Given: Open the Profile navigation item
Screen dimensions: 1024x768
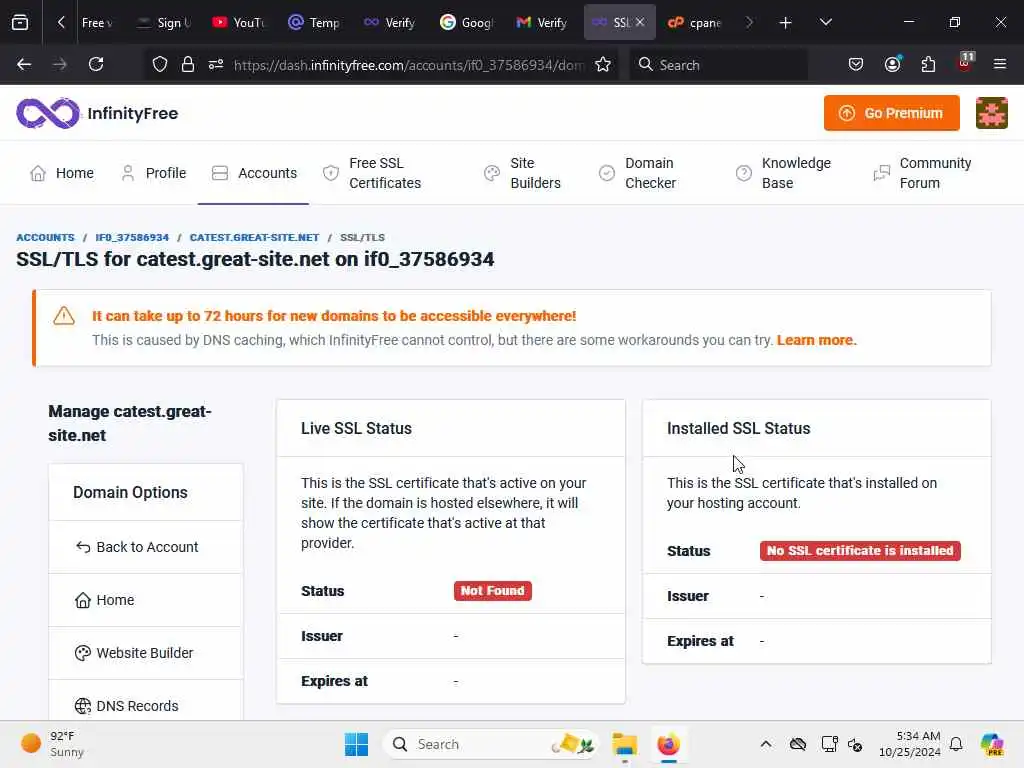Looking at the screenshot, I should click(x=153, y=173).
